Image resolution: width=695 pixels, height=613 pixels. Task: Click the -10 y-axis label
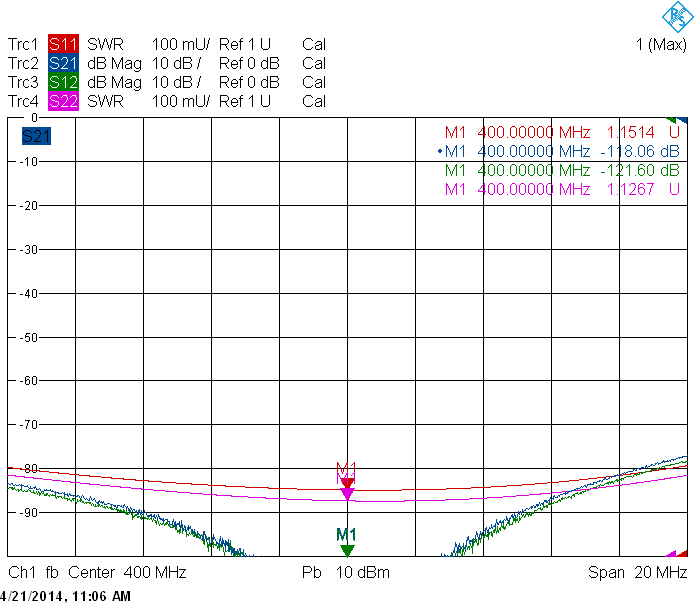tap(28, 162)
